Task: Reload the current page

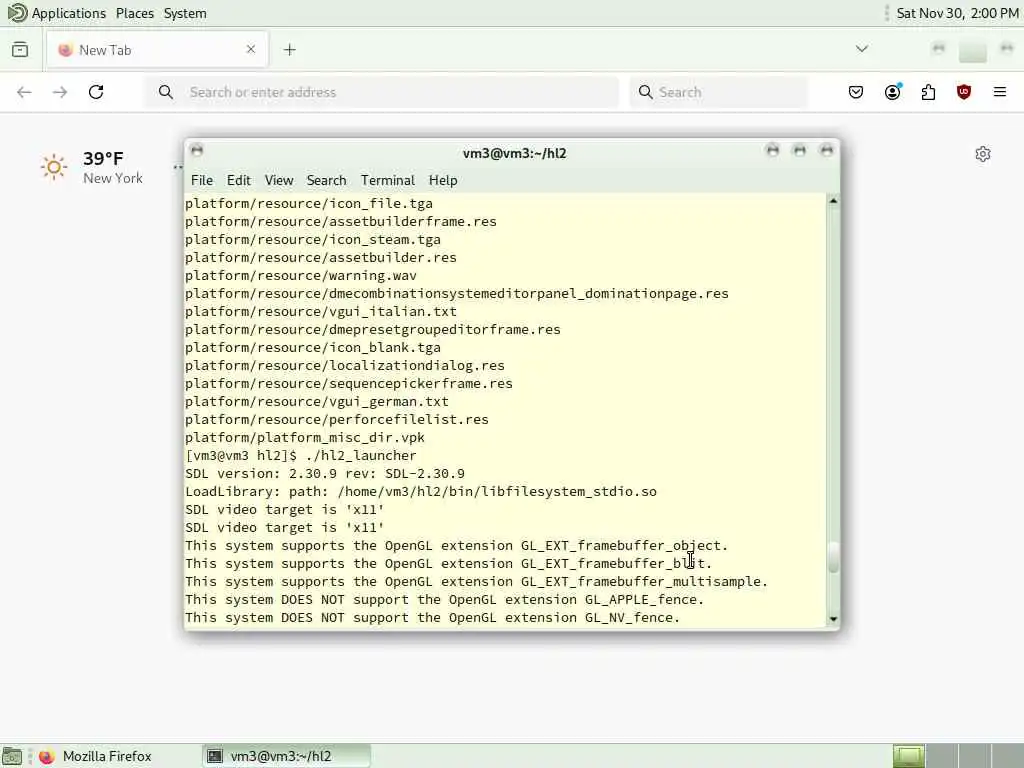Action: (96, 92)
